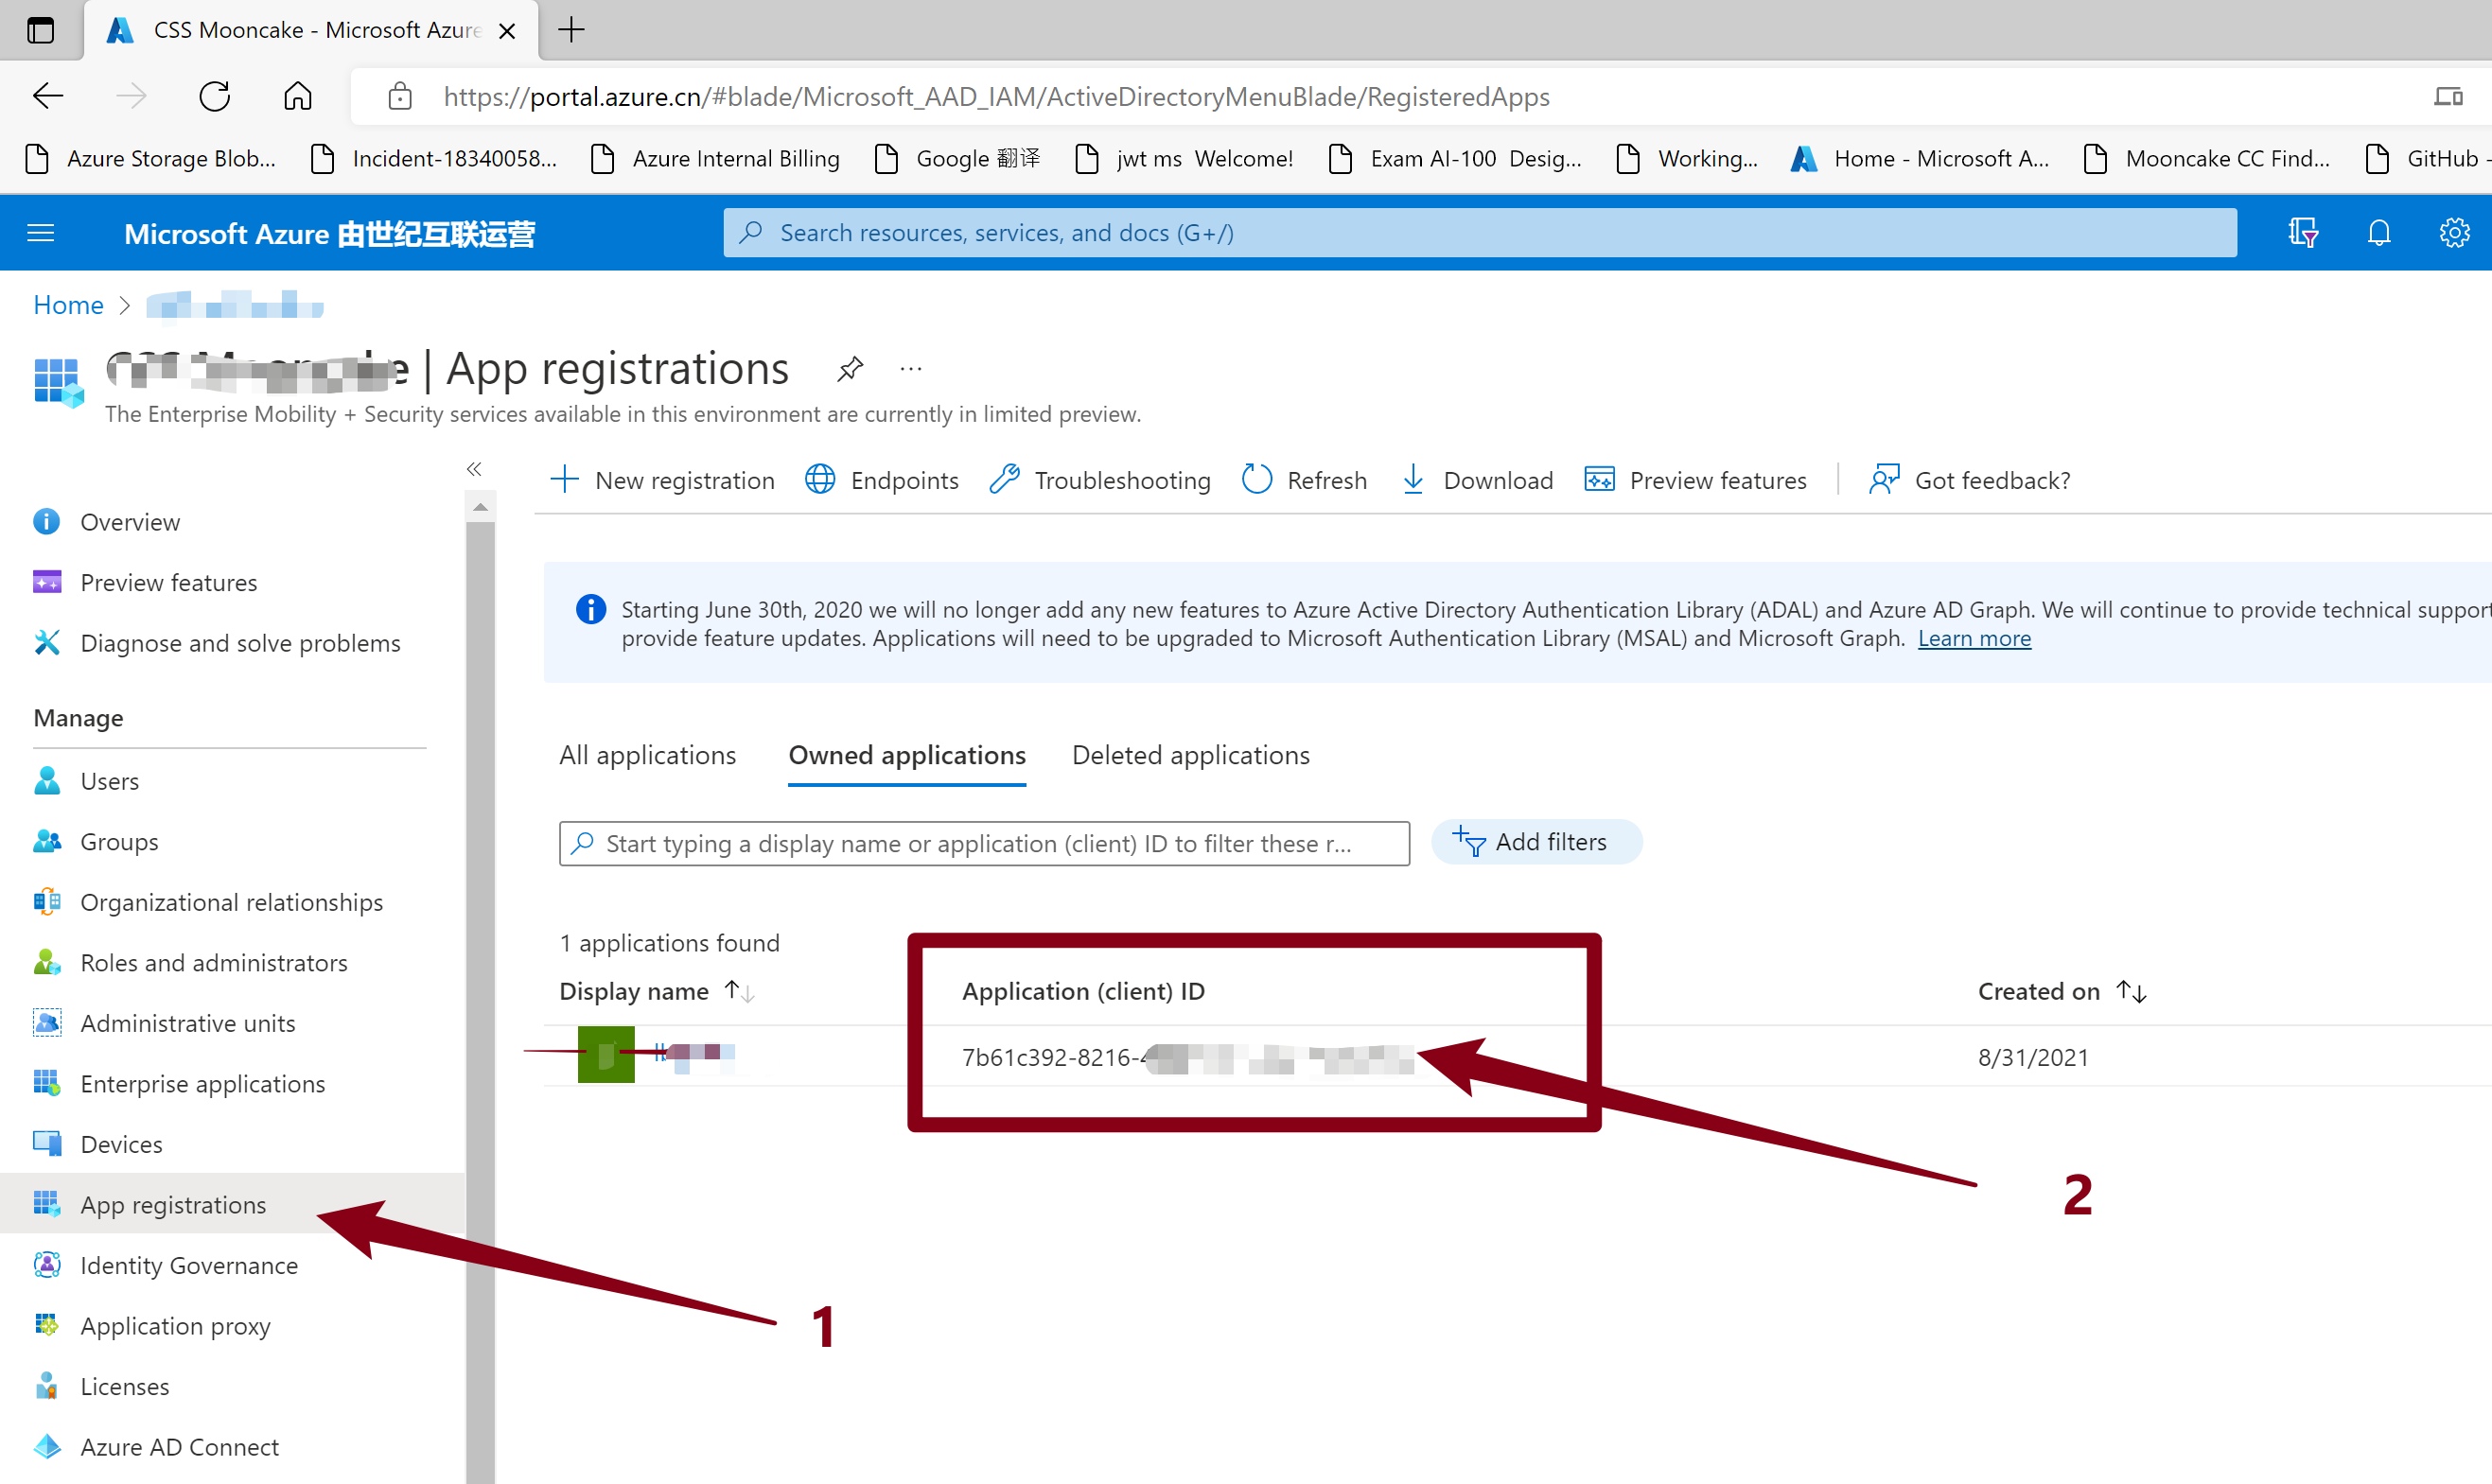The height and width of the screenshot is (1484, 2492).
Task: Click the Add filters button
Action: [x=1535, y=842]
